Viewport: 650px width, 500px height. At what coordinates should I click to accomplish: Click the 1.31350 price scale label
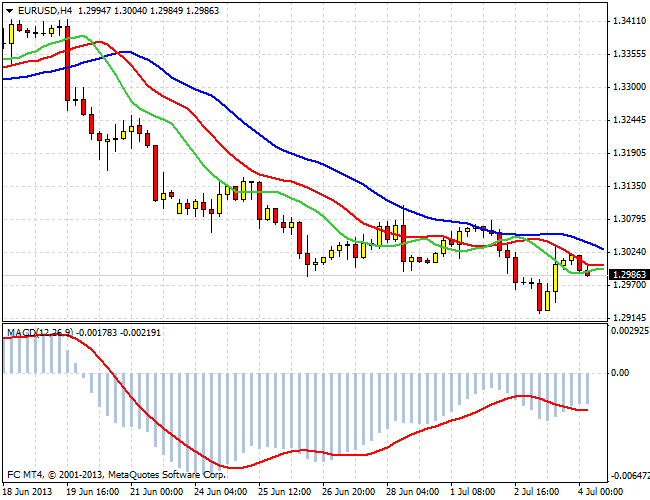[x=629, y=186]
